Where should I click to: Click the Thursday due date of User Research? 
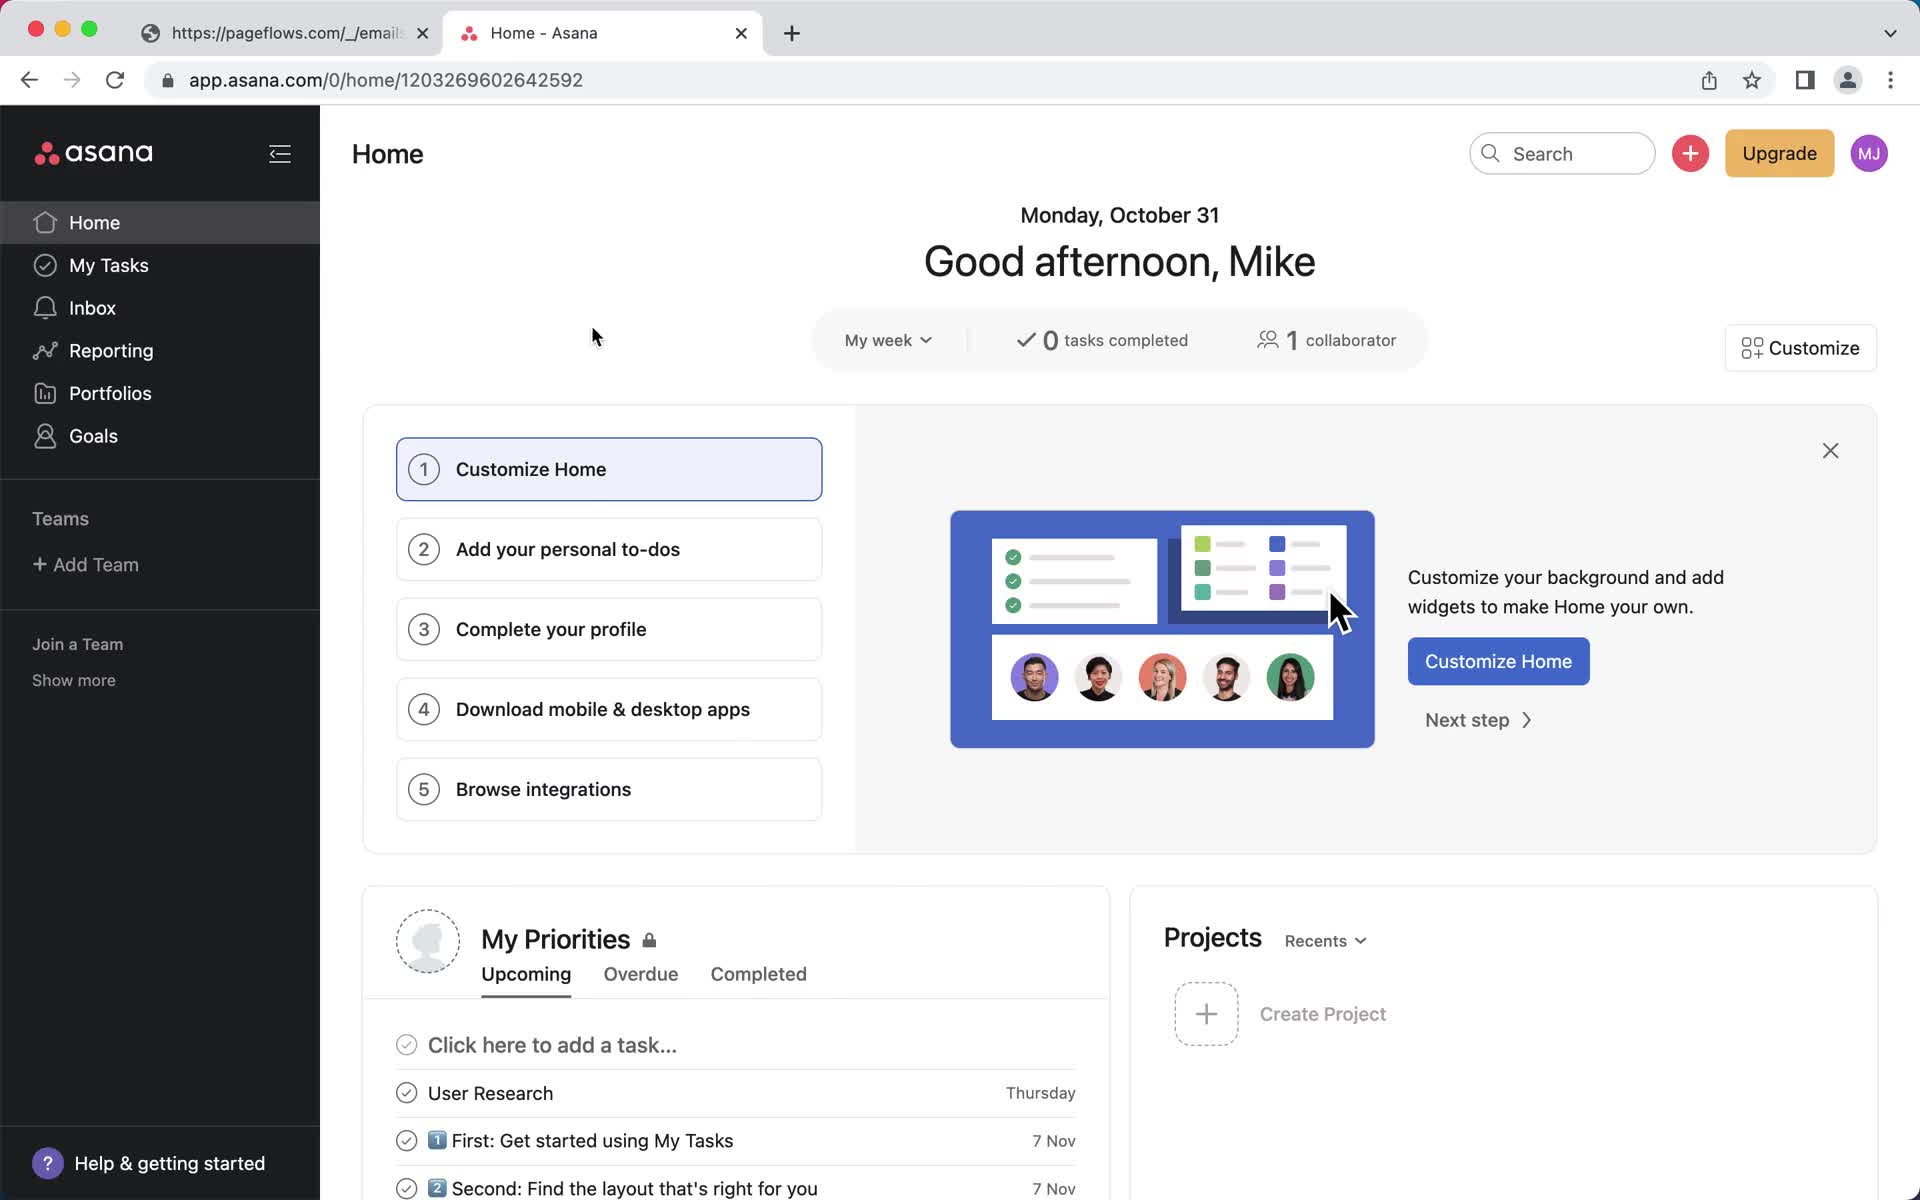[x=1040, y=1093]
